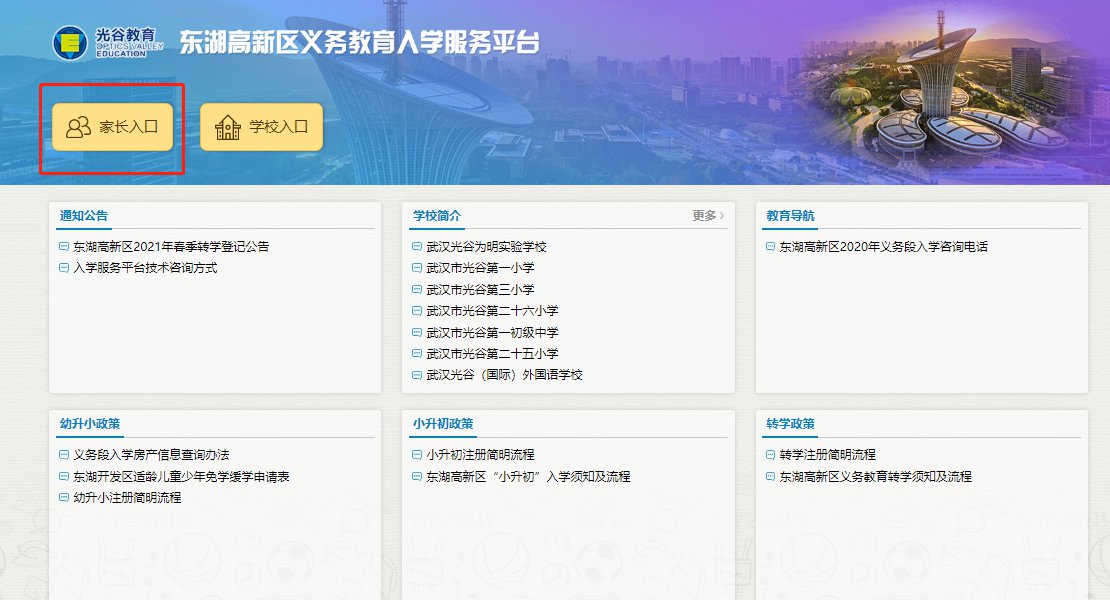Open 小升初注册简明流程

480,454
